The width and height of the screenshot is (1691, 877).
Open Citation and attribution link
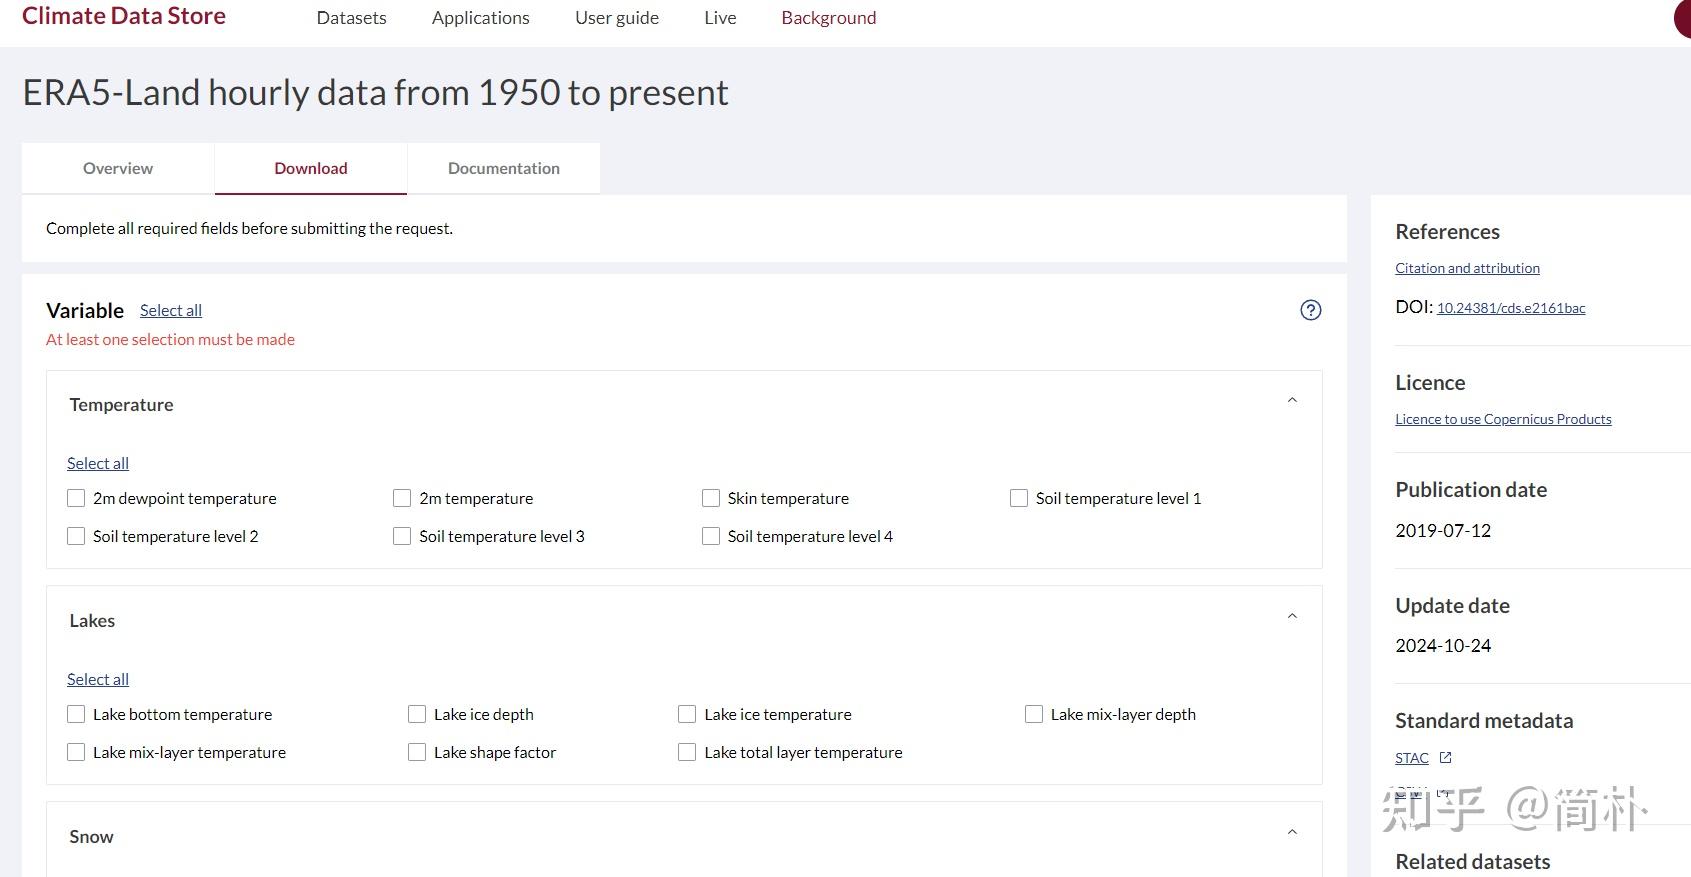(1467, 268)
